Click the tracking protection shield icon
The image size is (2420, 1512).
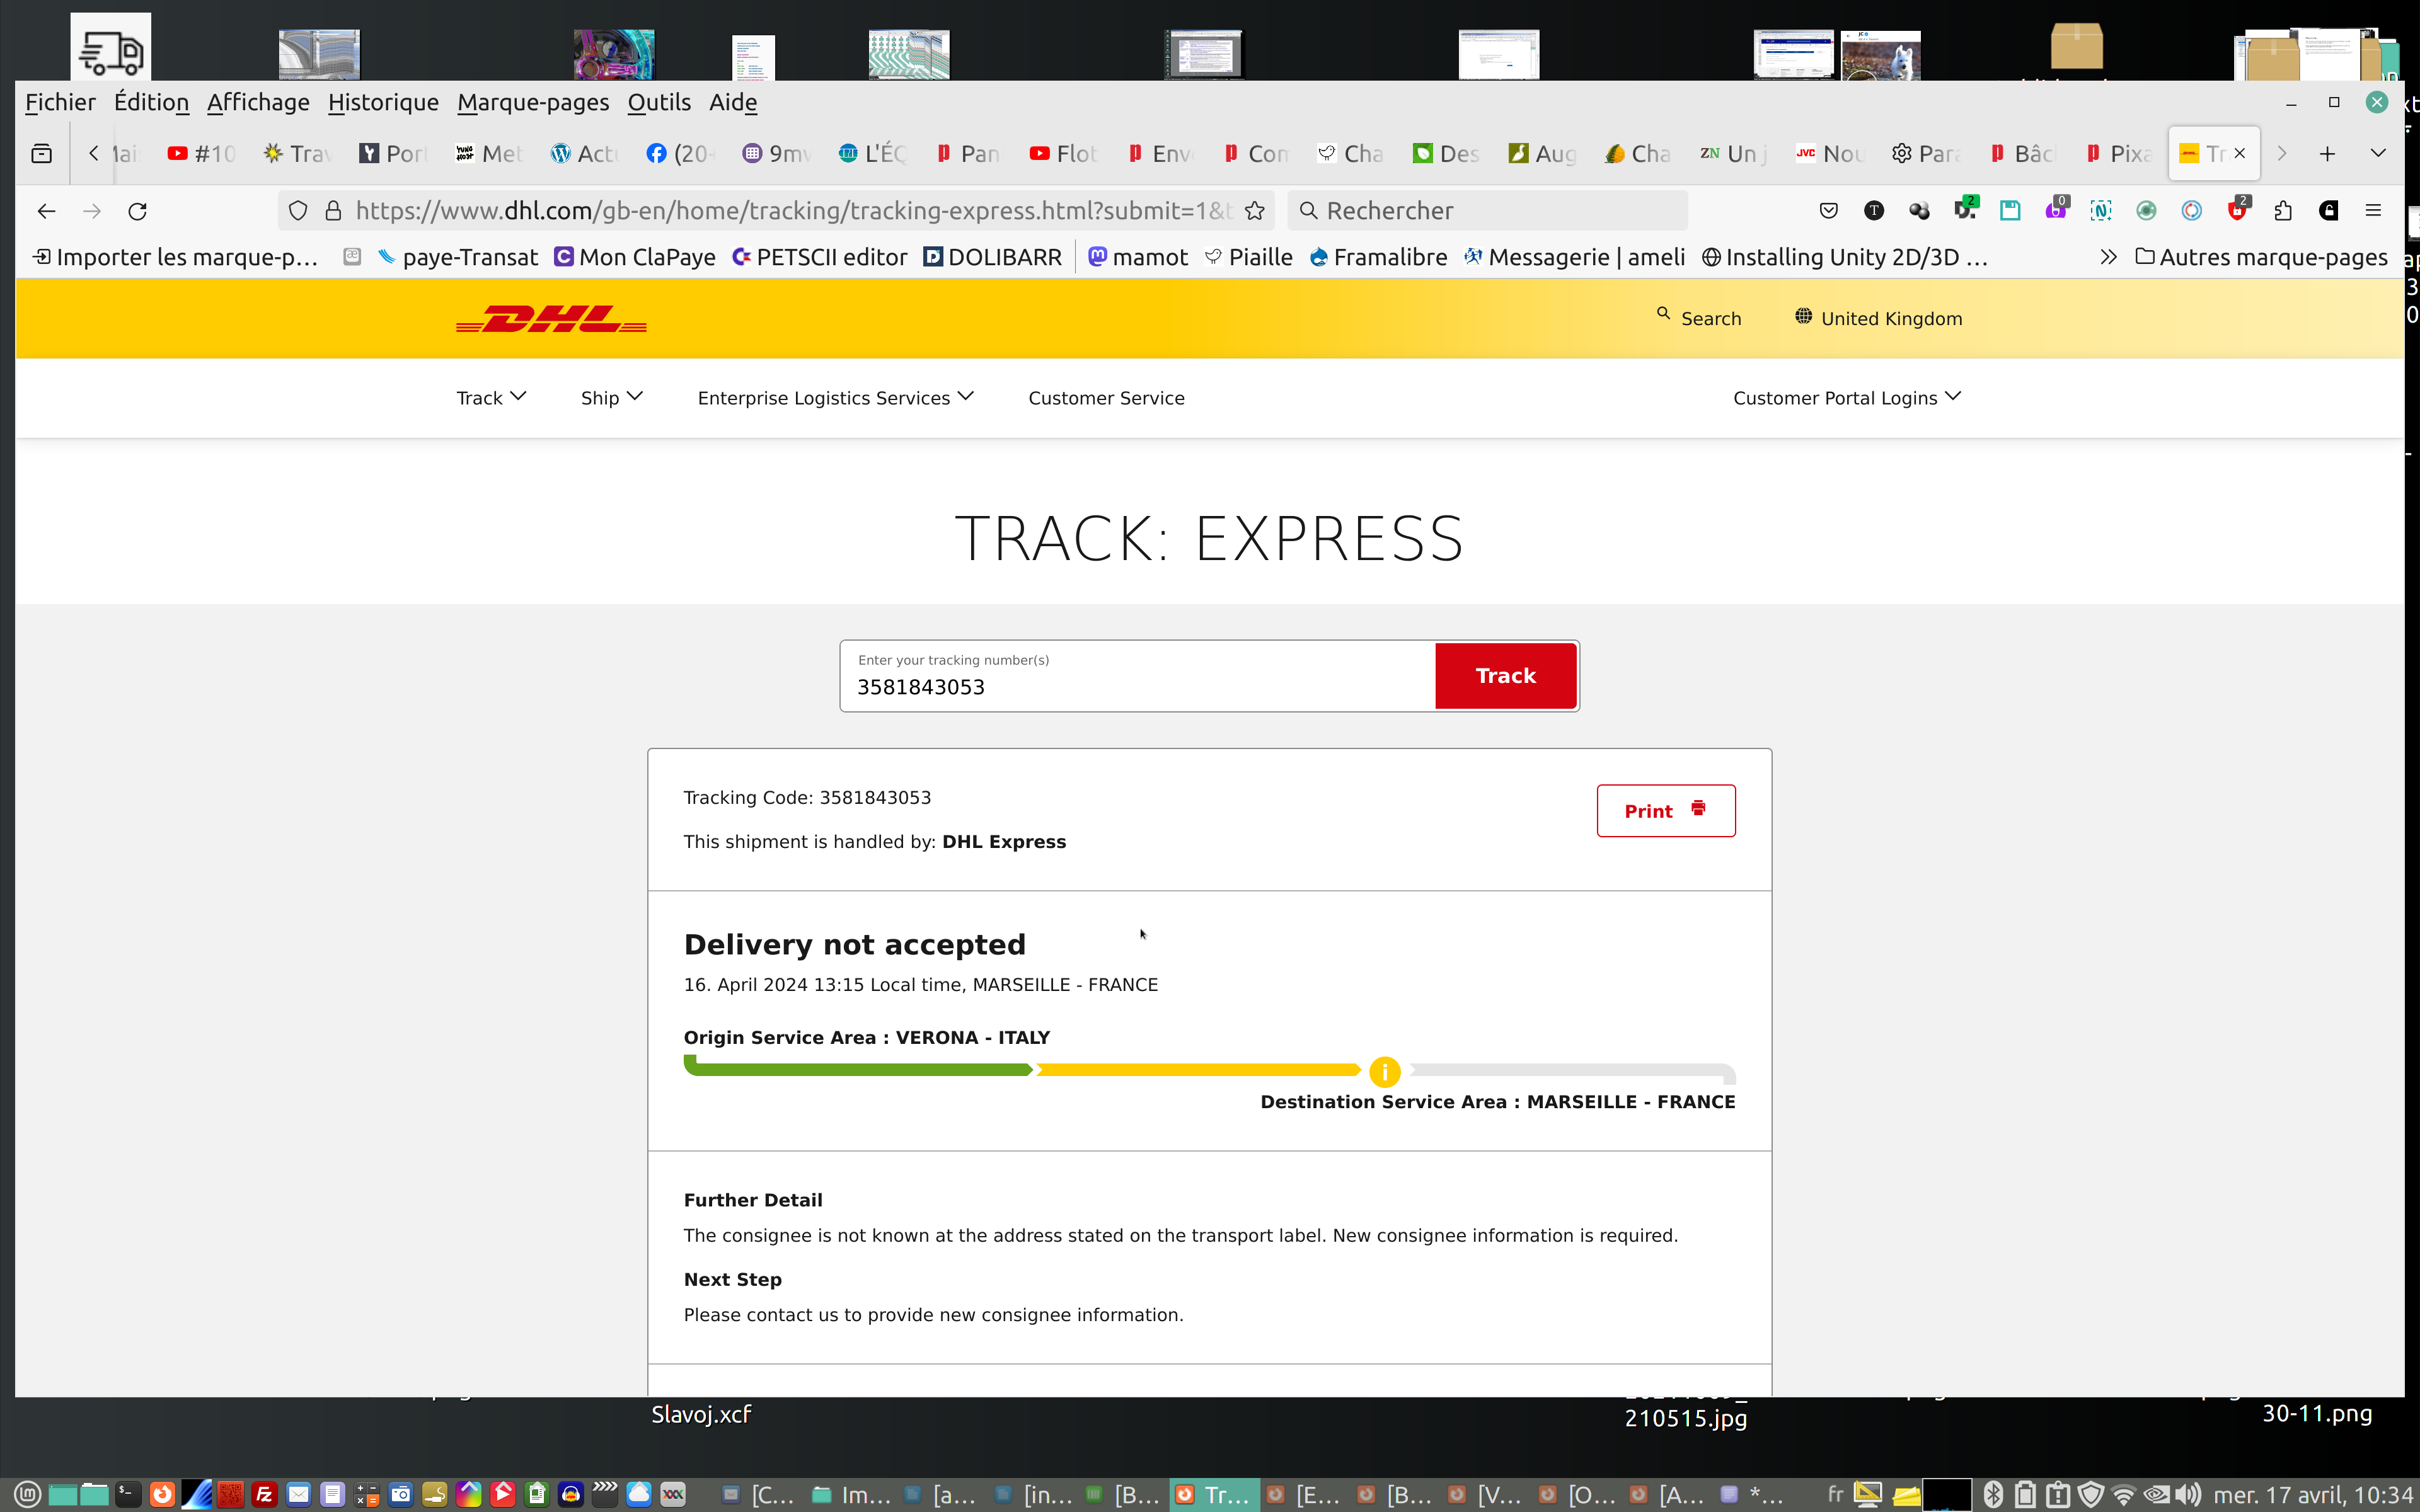298,211
